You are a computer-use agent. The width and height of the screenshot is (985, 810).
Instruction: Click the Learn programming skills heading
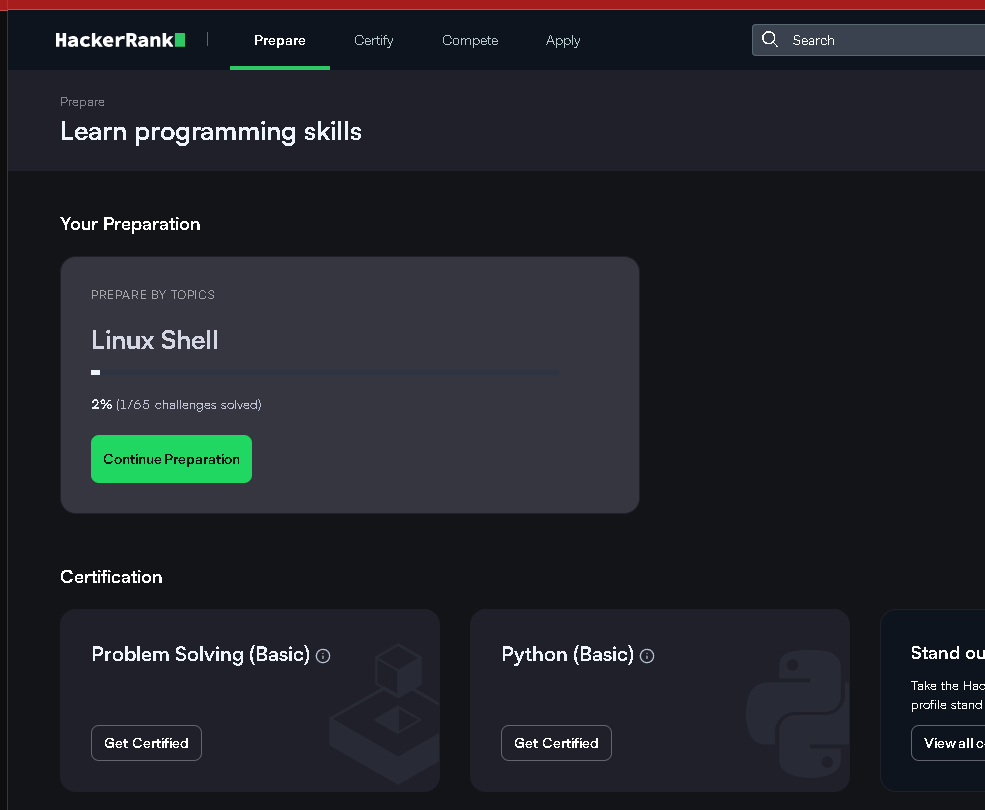(210, 132)
